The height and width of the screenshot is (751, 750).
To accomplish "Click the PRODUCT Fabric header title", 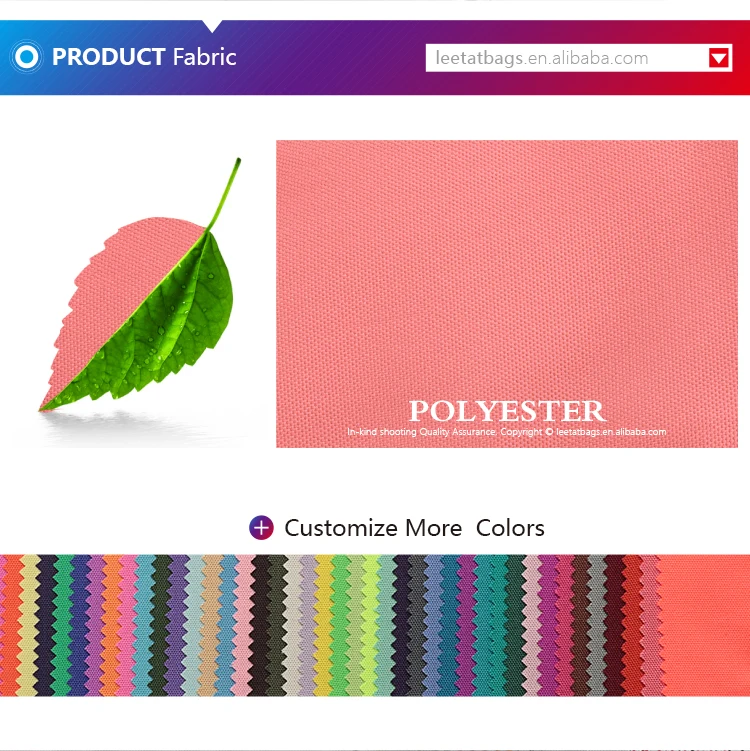I will pos(144,57).
